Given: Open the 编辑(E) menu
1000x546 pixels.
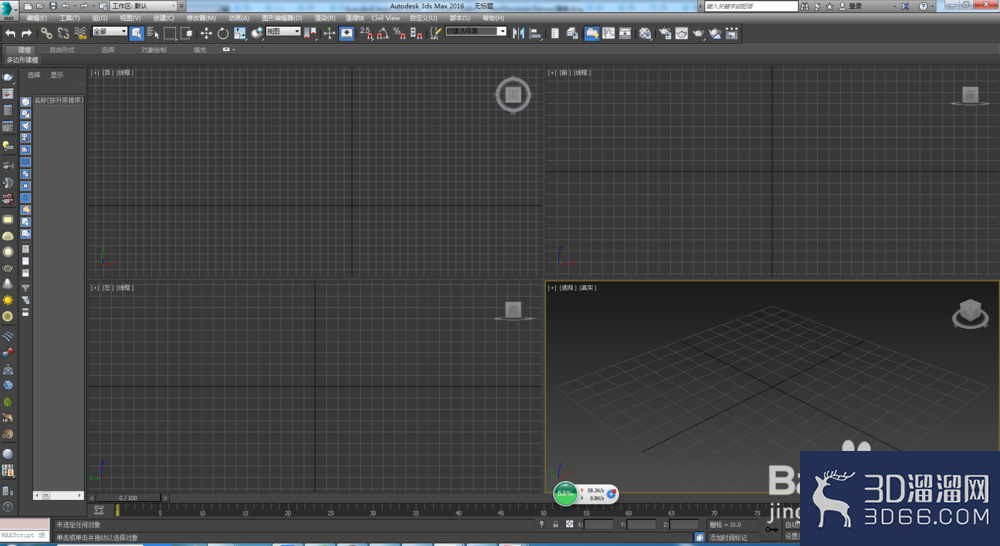Looking at the screenshot, I should [x=36, y=18].
